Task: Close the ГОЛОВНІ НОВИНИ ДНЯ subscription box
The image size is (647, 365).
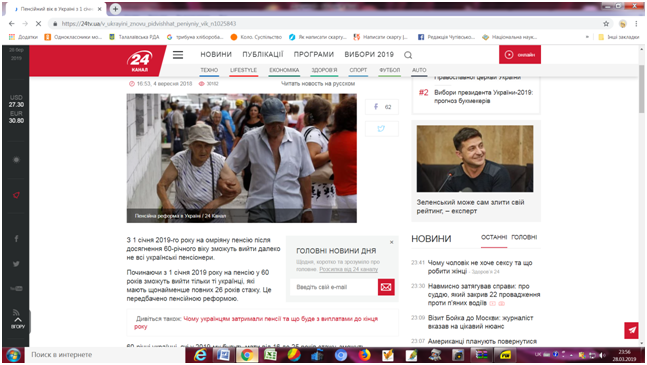Action: (392, 242)
